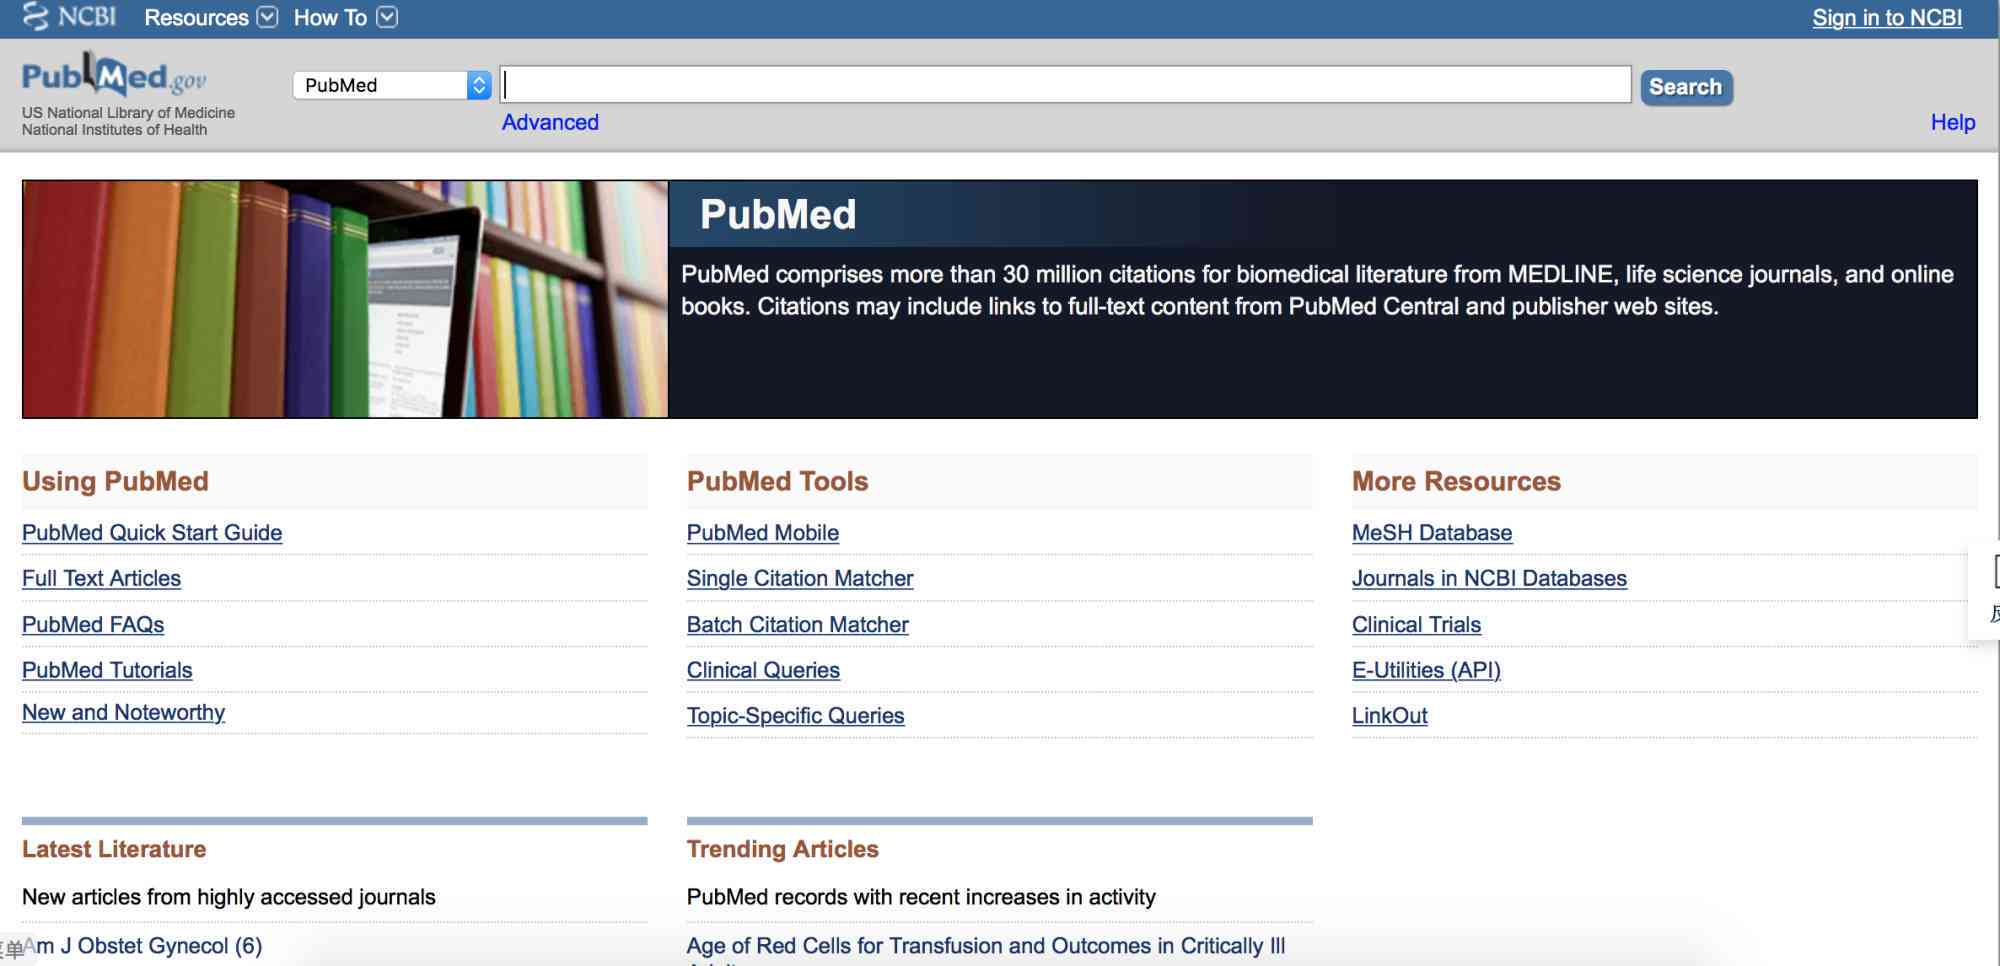Click the bookshelf banner image

tap(345, 299)
